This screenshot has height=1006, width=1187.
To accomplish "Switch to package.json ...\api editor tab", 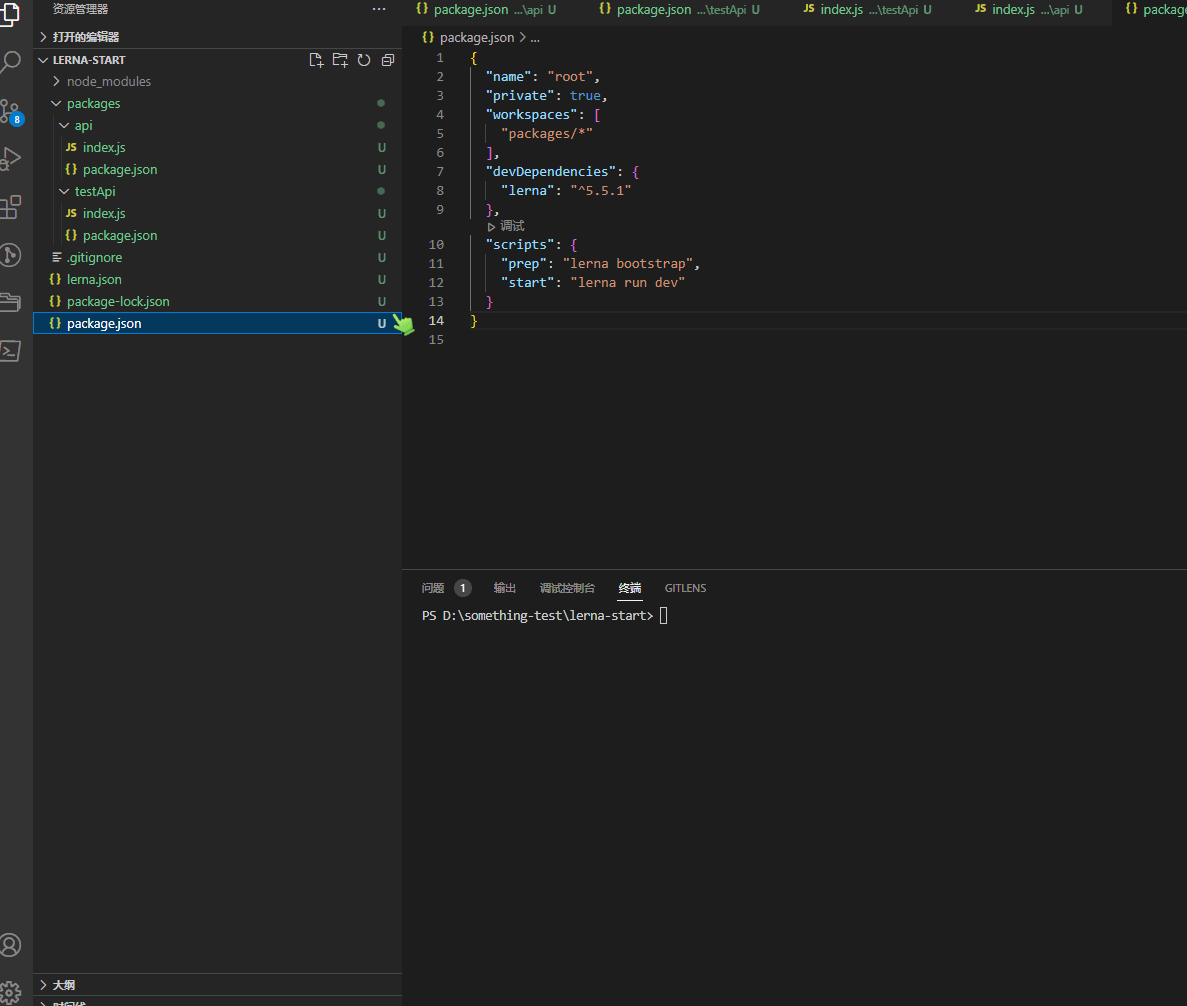I will point(486,10).
